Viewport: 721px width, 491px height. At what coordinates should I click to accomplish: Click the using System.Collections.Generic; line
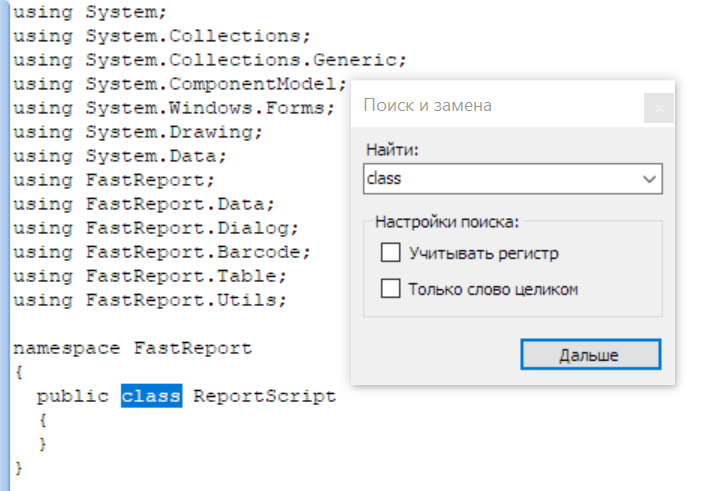(x=210, y=60)
